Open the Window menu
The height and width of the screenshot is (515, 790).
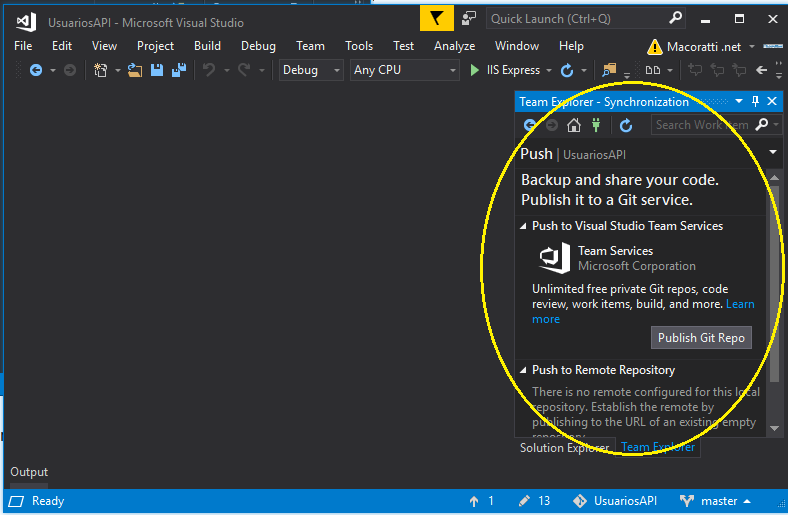pyautogui.click(x=517, y=46)
